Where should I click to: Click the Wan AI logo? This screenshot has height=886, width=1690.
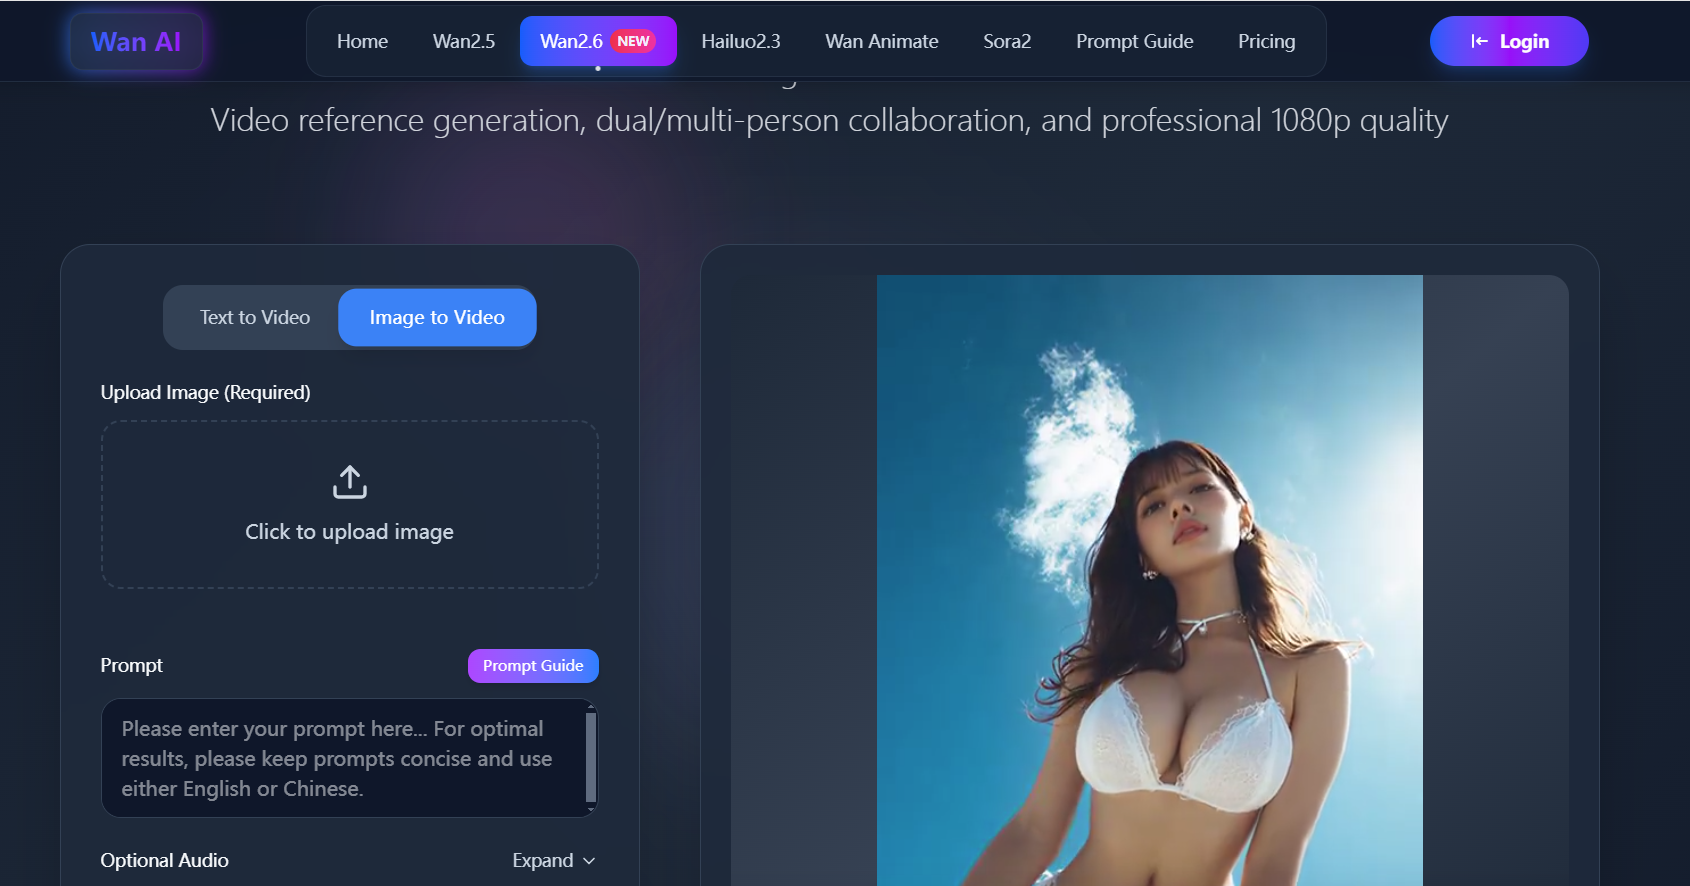136,42
